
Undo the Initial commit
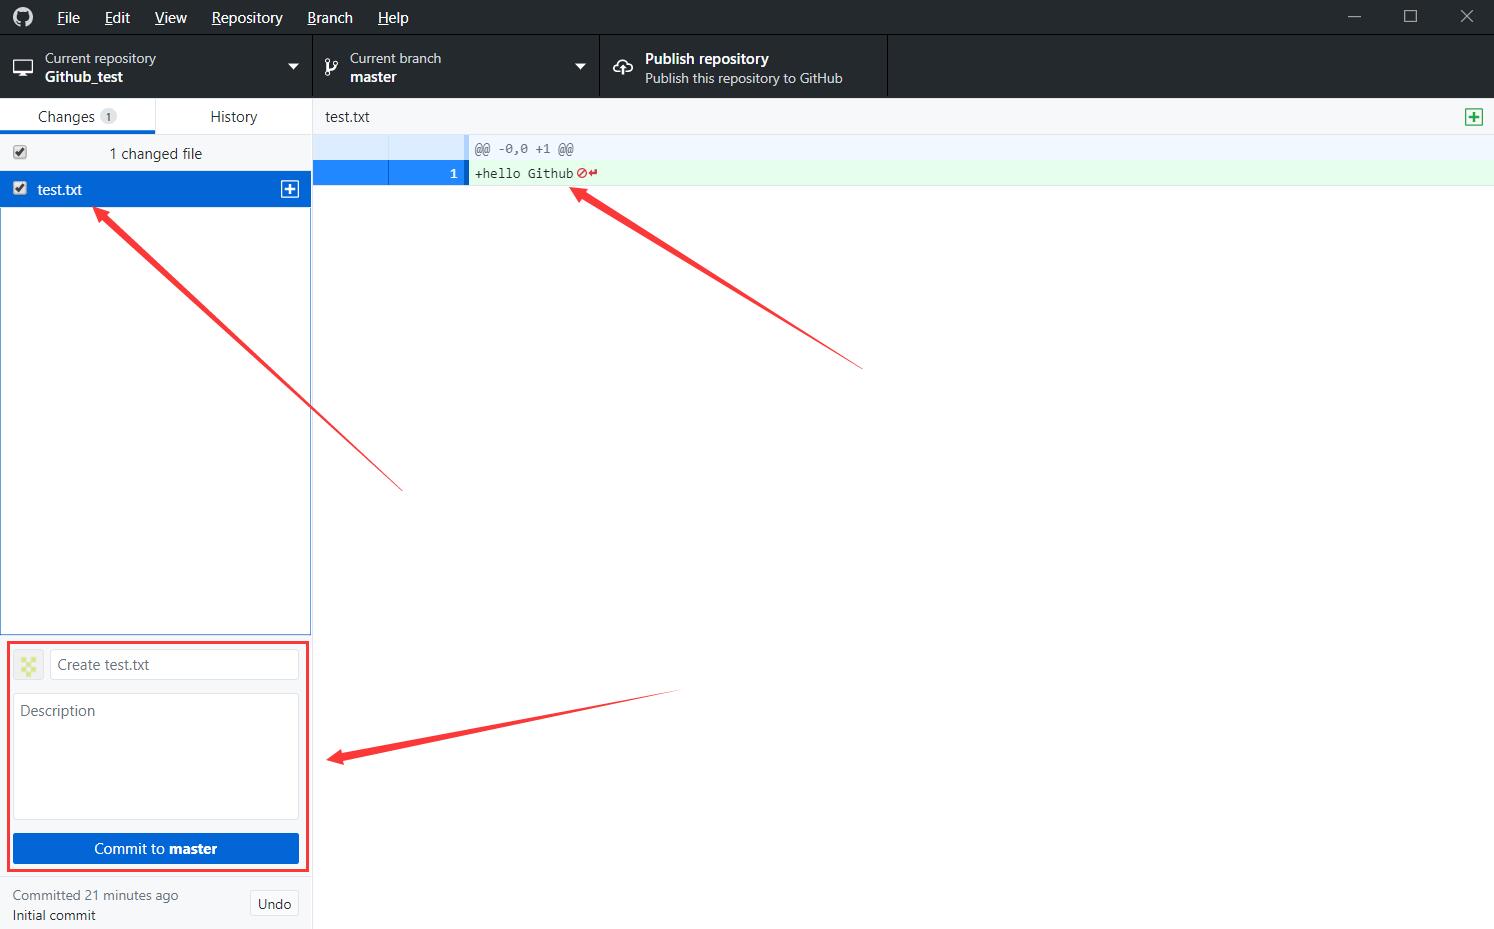273,903
